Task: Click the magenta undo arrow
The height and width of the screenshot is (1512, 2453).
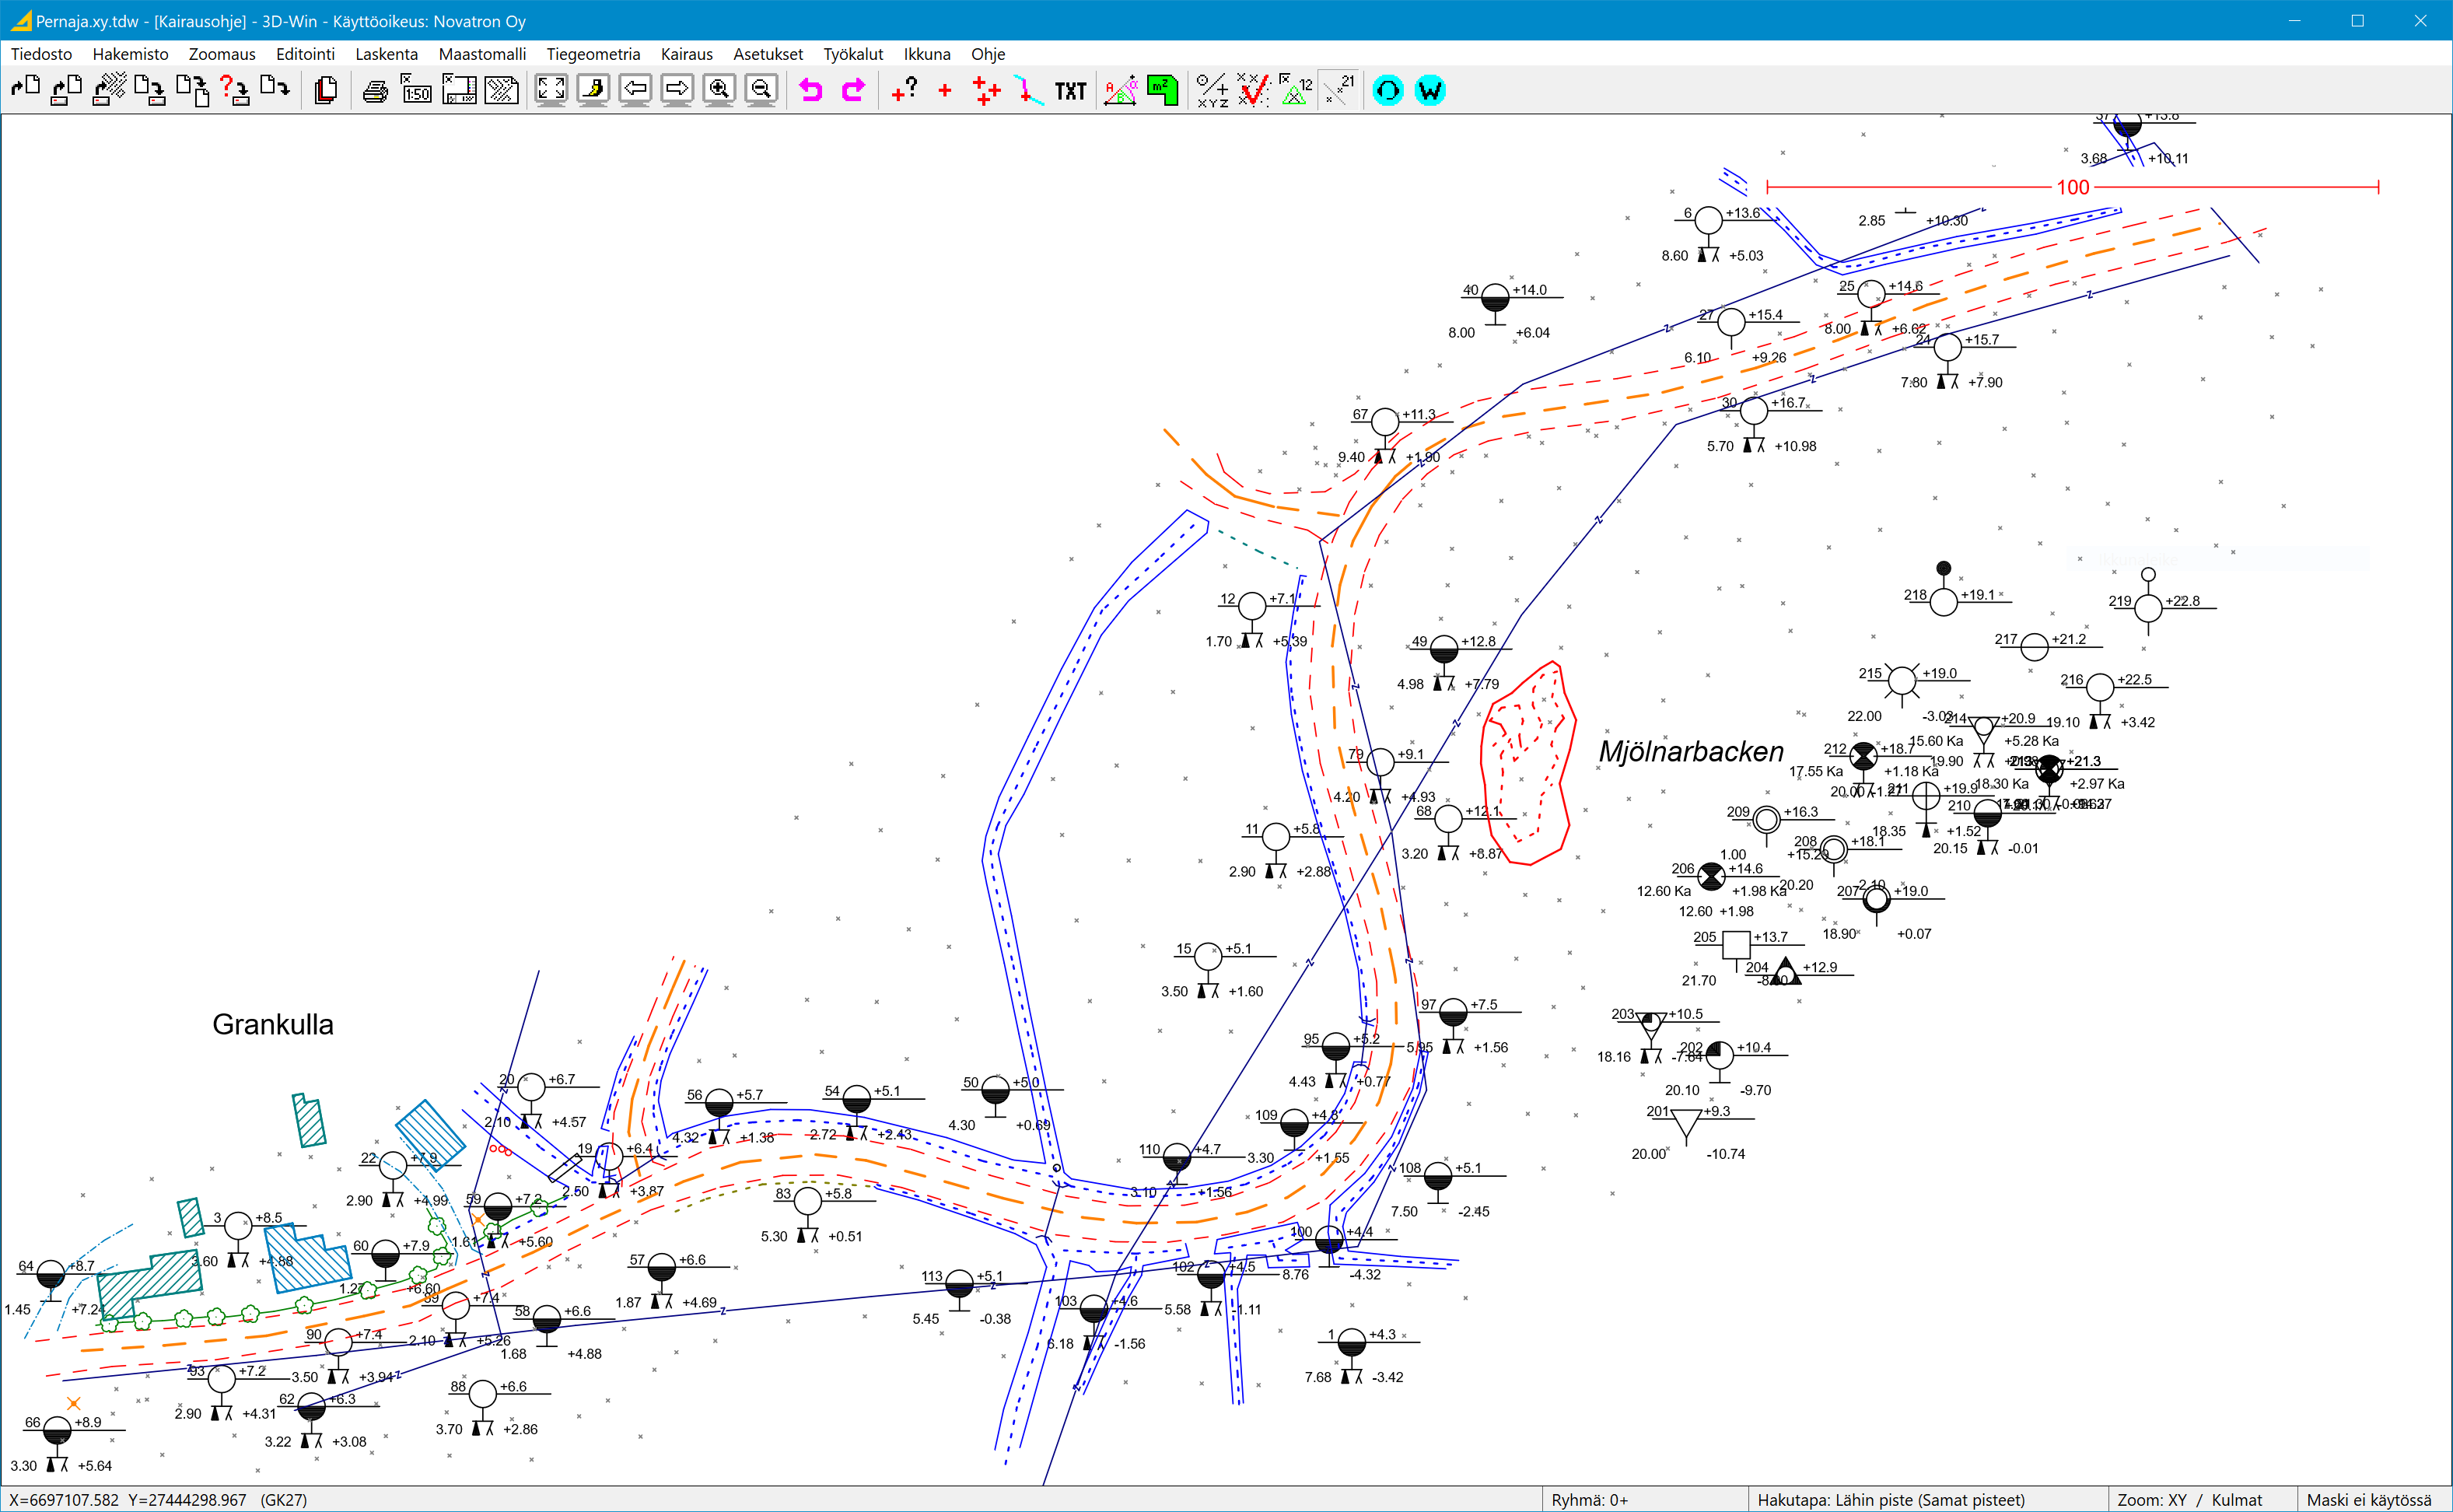Action: [x=810, y=91]
